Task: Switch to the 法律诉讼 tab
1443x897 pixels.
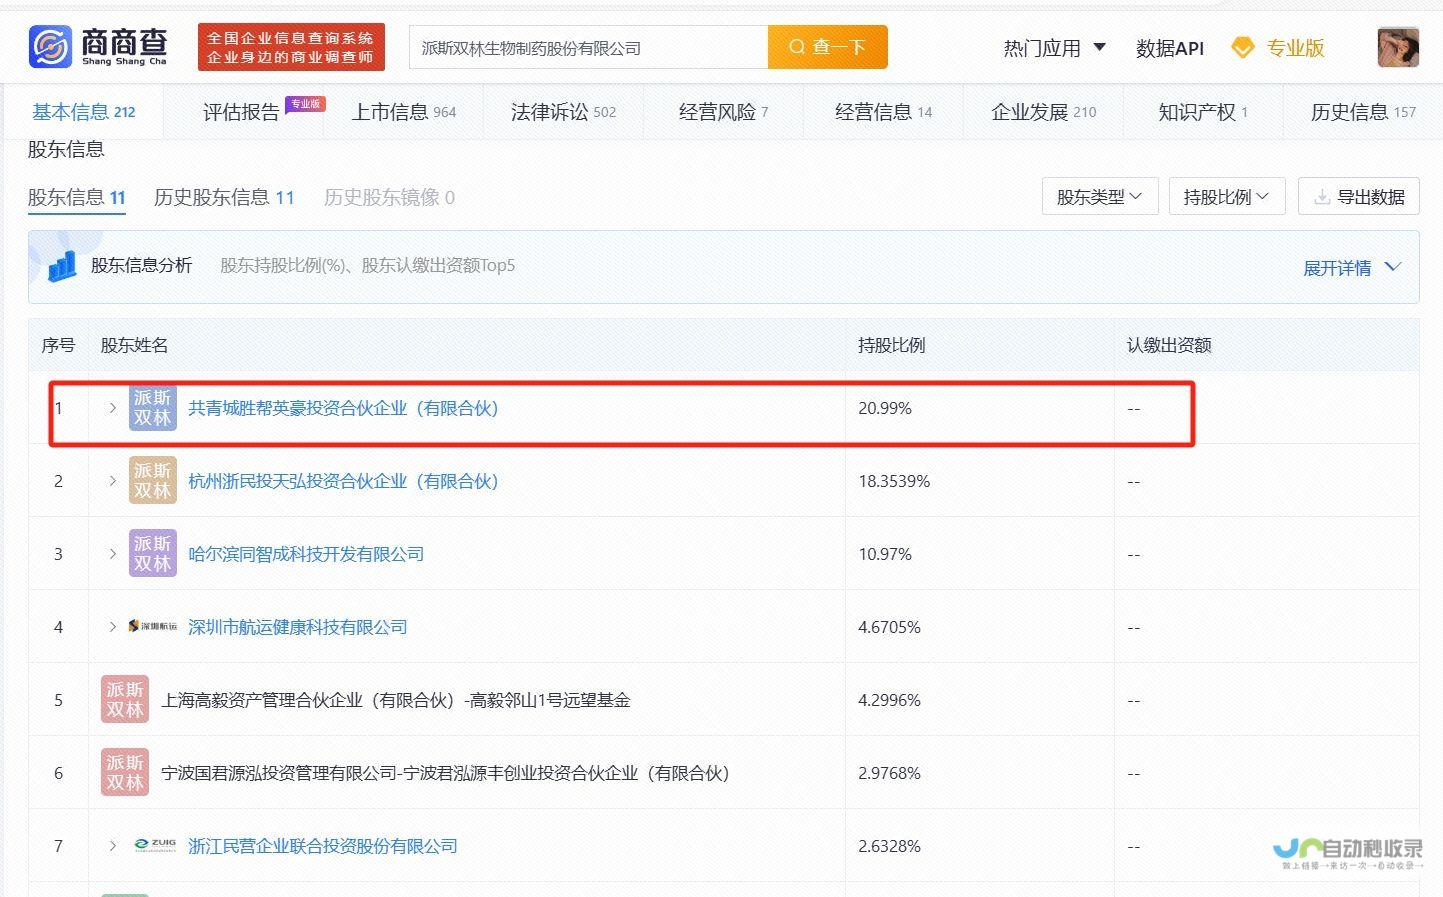Action: pyautogui.click(x=563, y=112)
